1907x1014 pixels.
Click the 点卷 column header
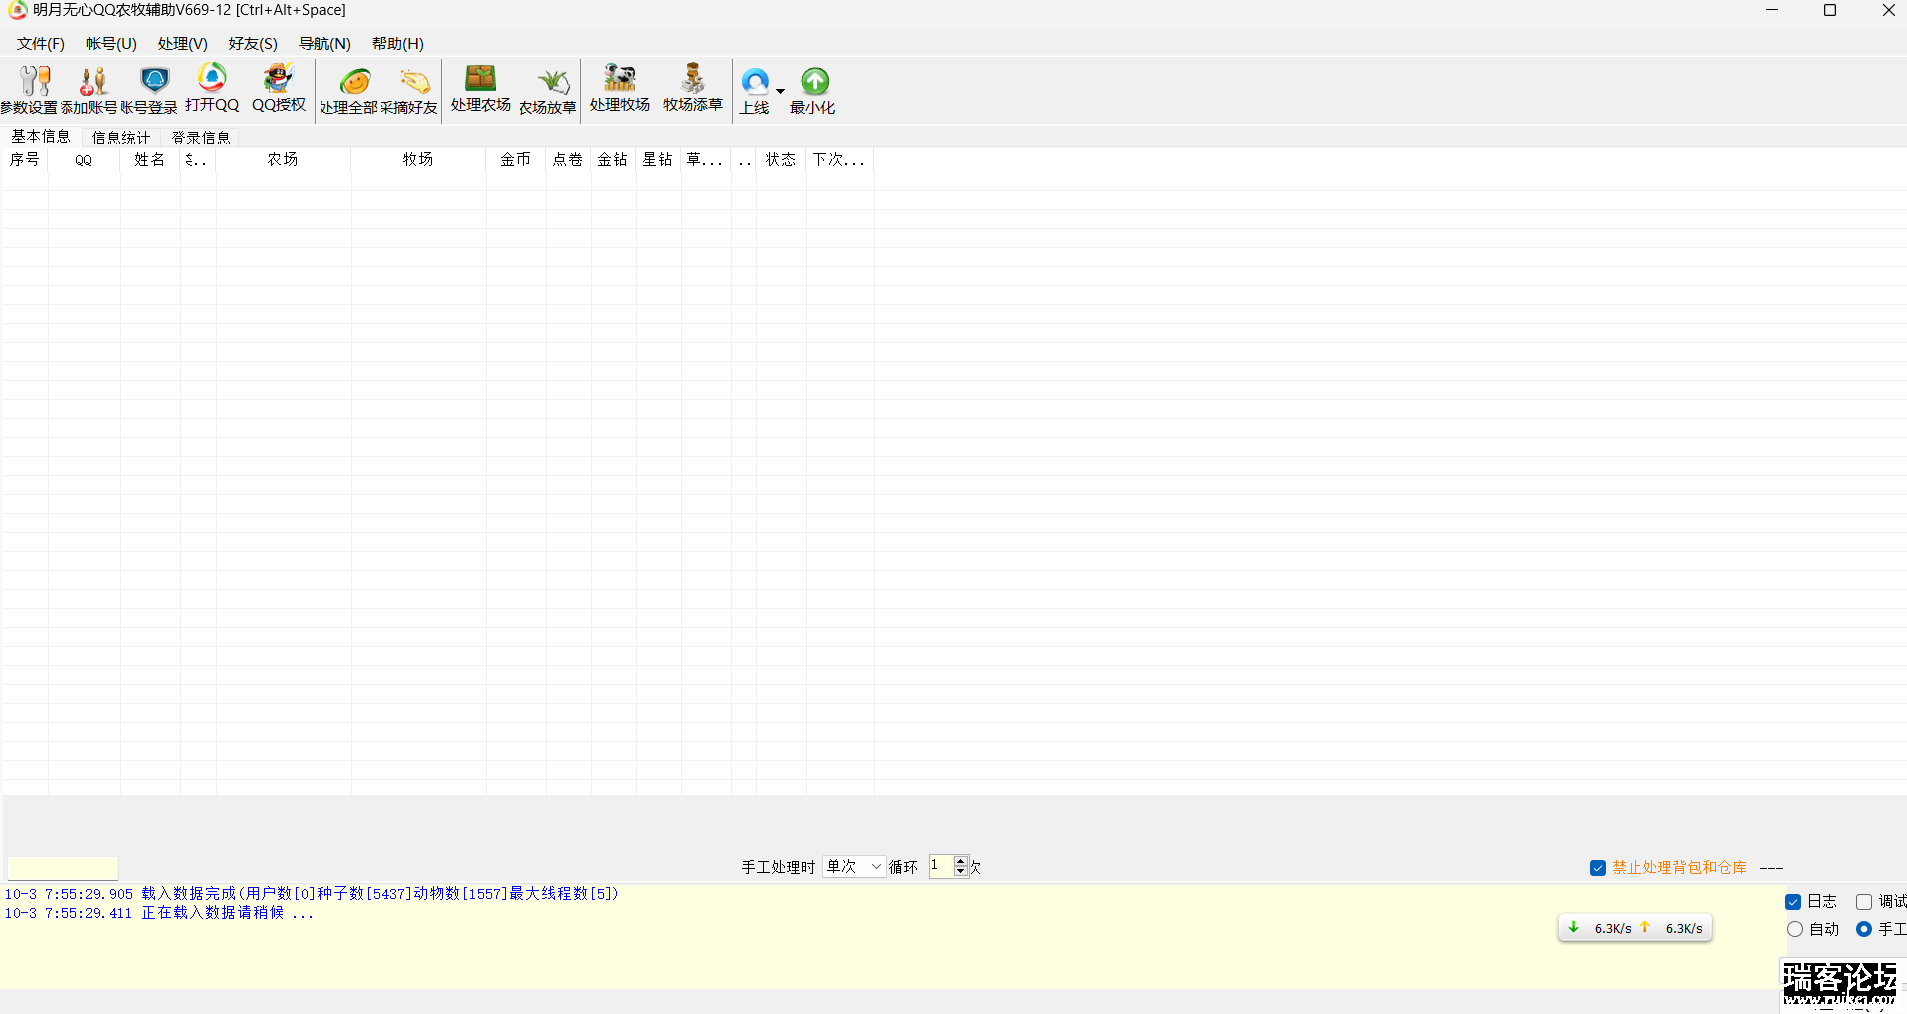click(568, 160)
